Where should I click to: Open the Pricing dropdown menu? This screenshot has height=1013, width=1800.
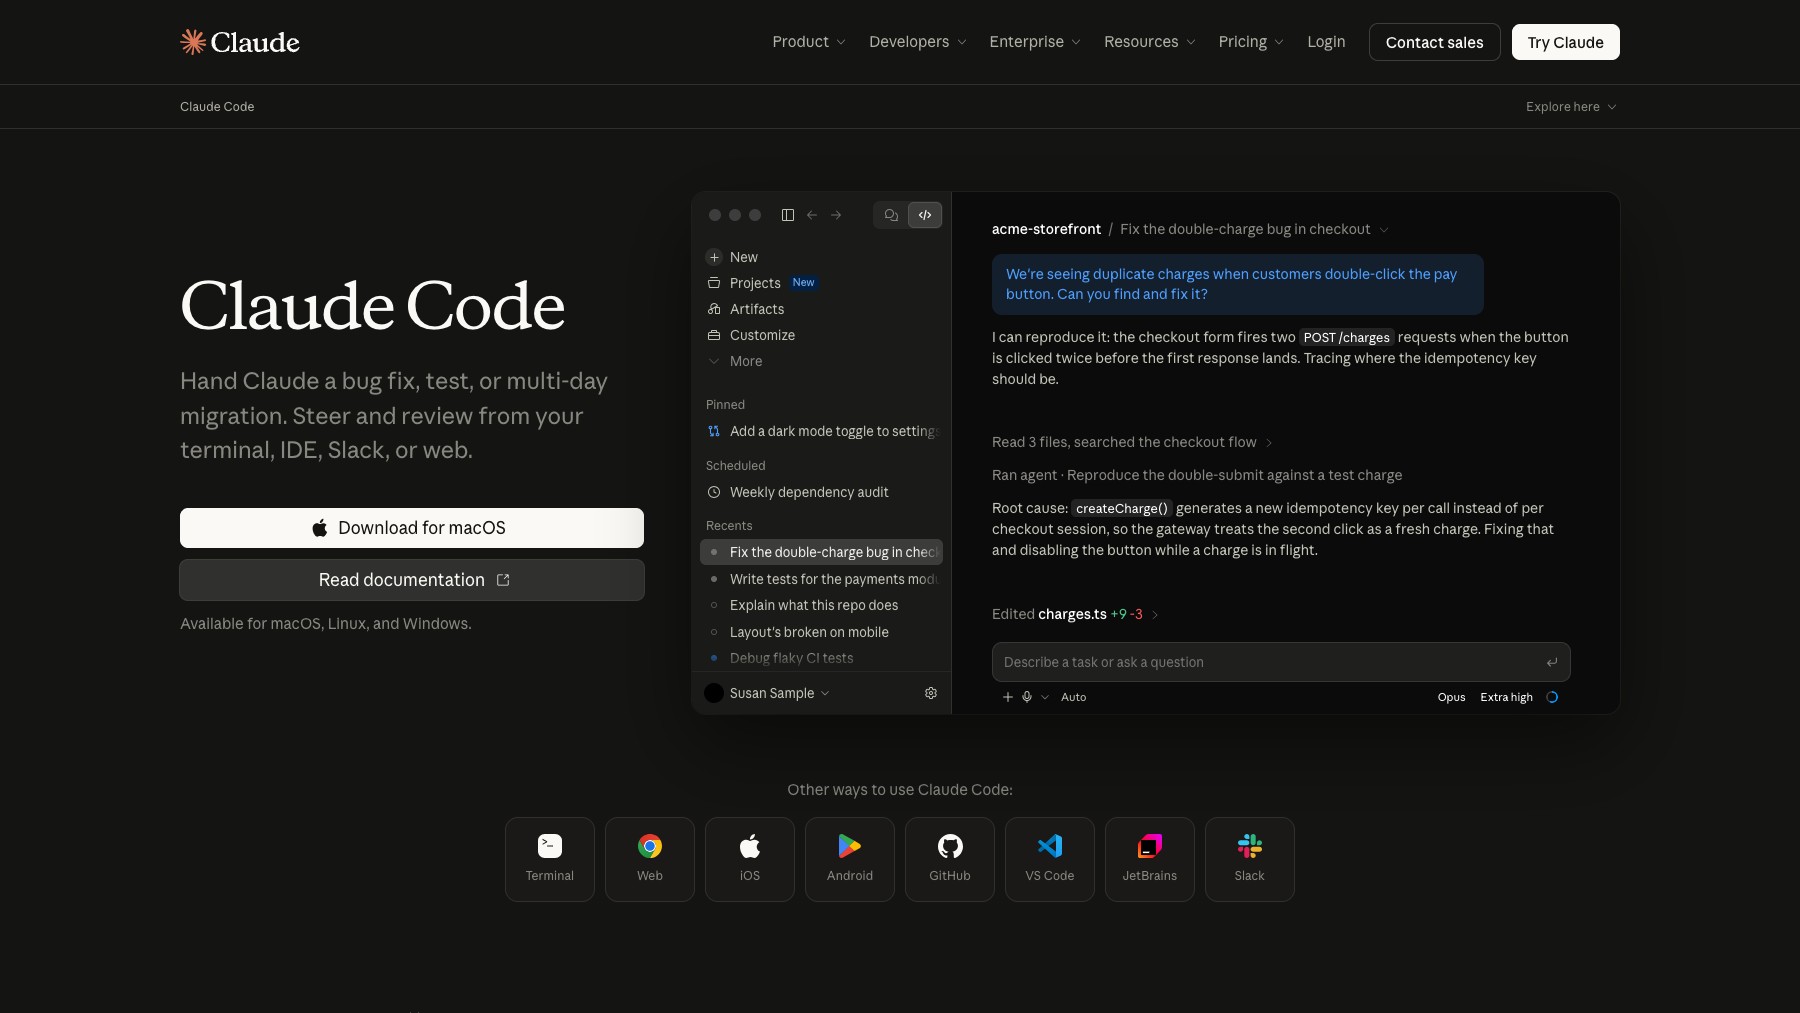[1251, 42]
